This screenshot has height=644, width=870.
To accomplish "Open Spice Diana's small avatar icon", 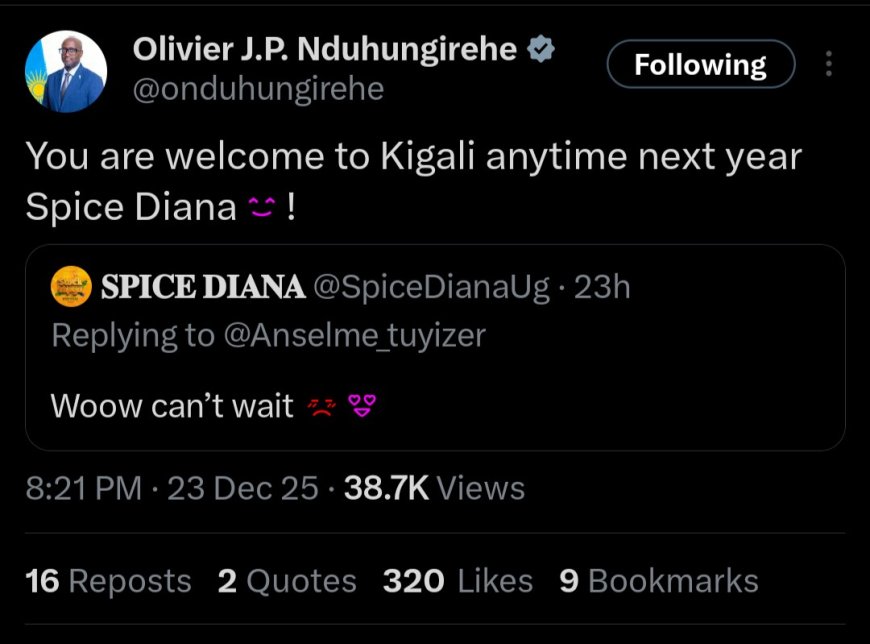I will point(70,287).
